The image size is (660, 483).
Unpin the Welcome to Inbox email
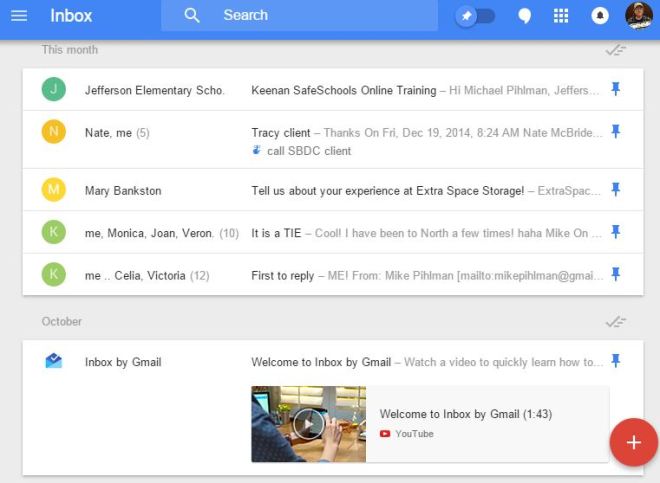click(x=616, y=361)
